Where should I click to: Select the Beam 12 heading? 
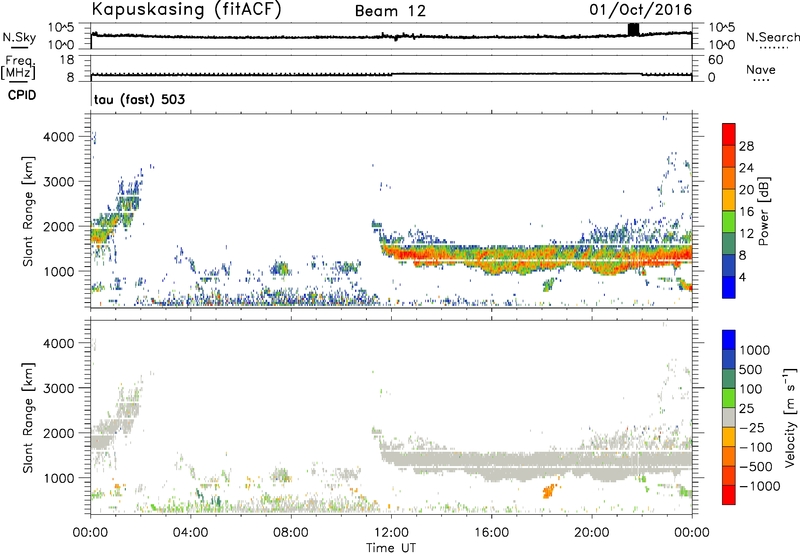click(390, 11)
